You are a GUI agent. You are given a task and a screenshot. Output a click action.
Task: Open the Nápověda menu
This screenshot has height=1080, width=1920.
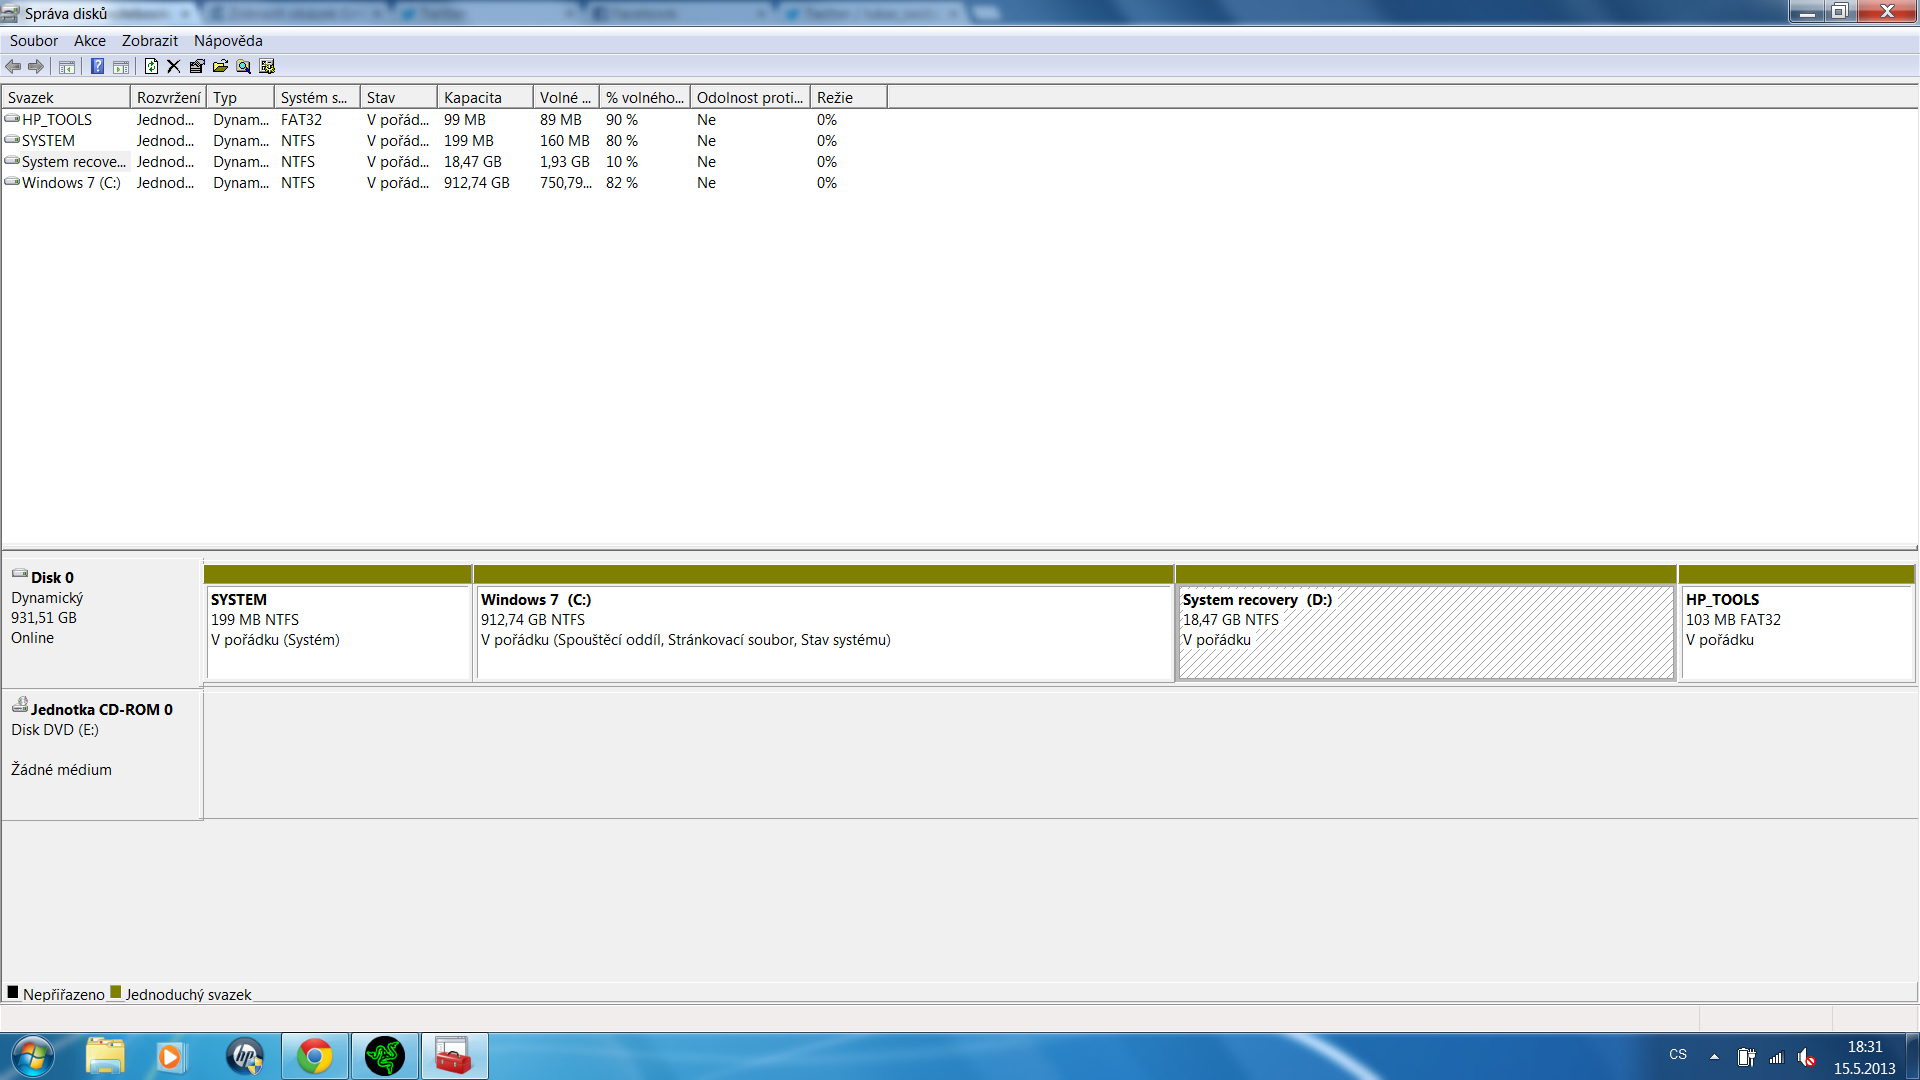pyautogui.click(x=228, y=41)
